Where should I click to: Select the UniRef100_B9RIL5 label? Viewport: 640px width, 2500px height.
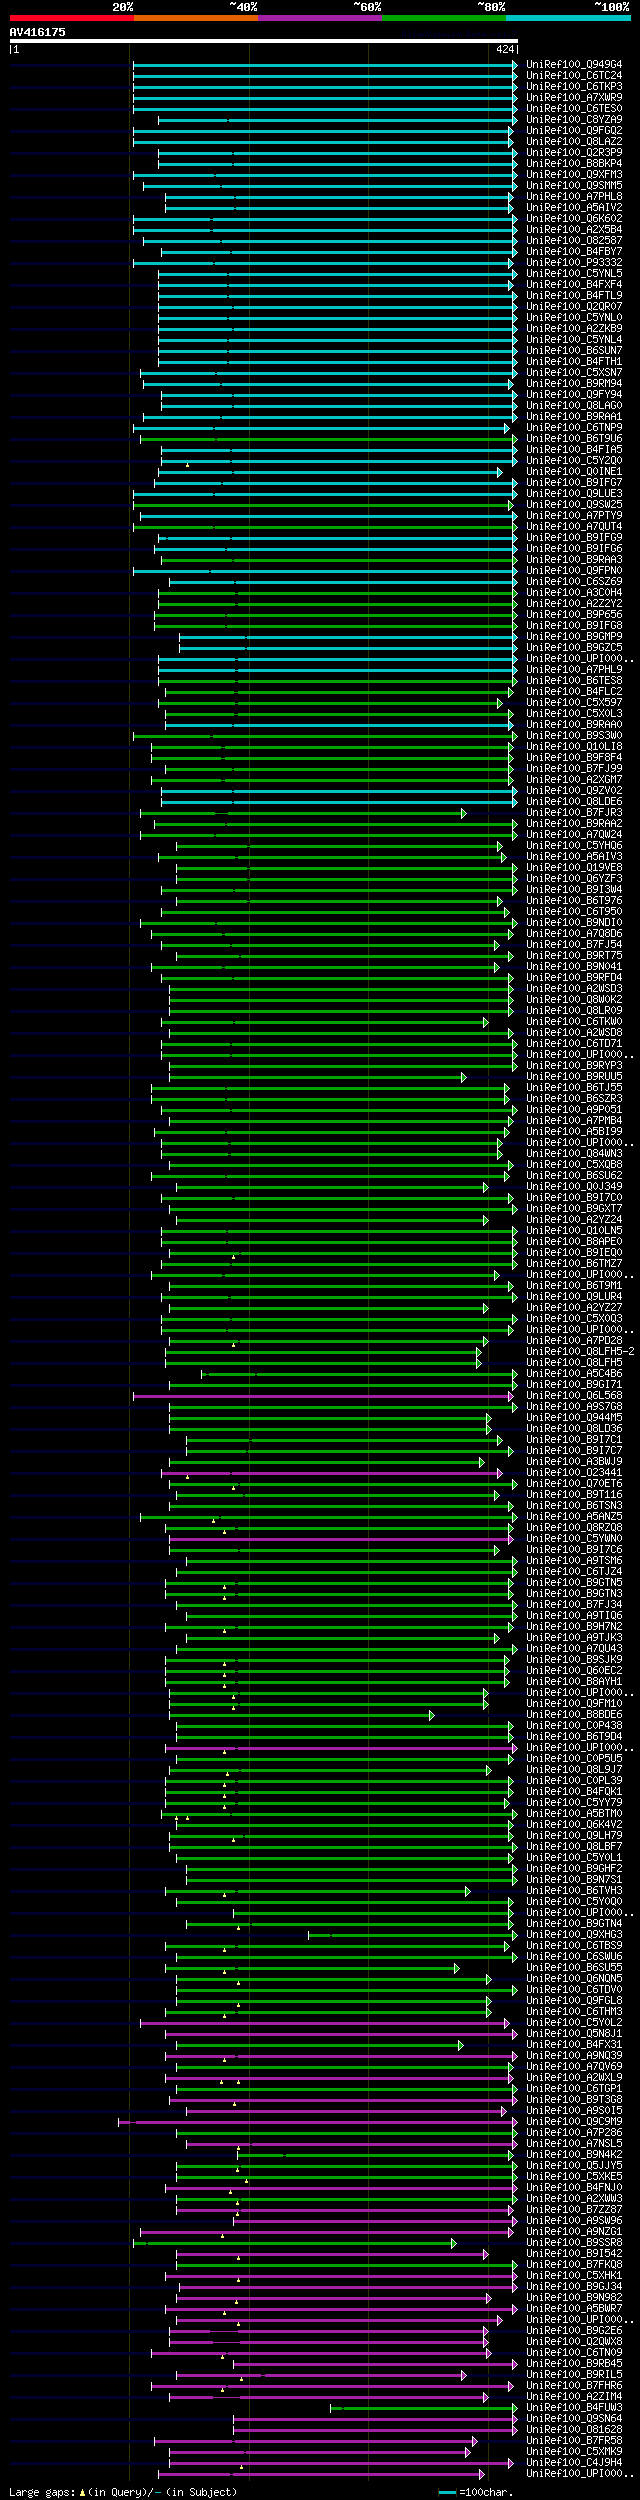point(574,2374)
